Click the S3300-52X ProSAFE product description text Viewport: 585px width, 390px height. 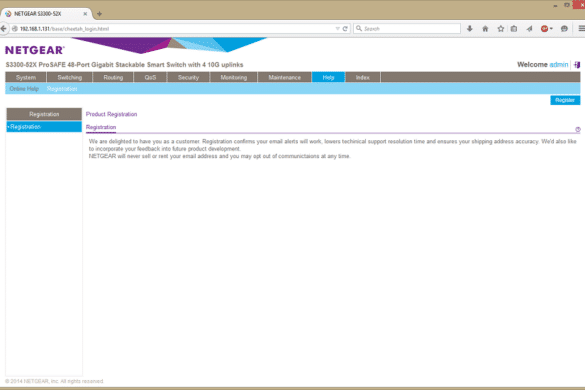pos(124,65)
